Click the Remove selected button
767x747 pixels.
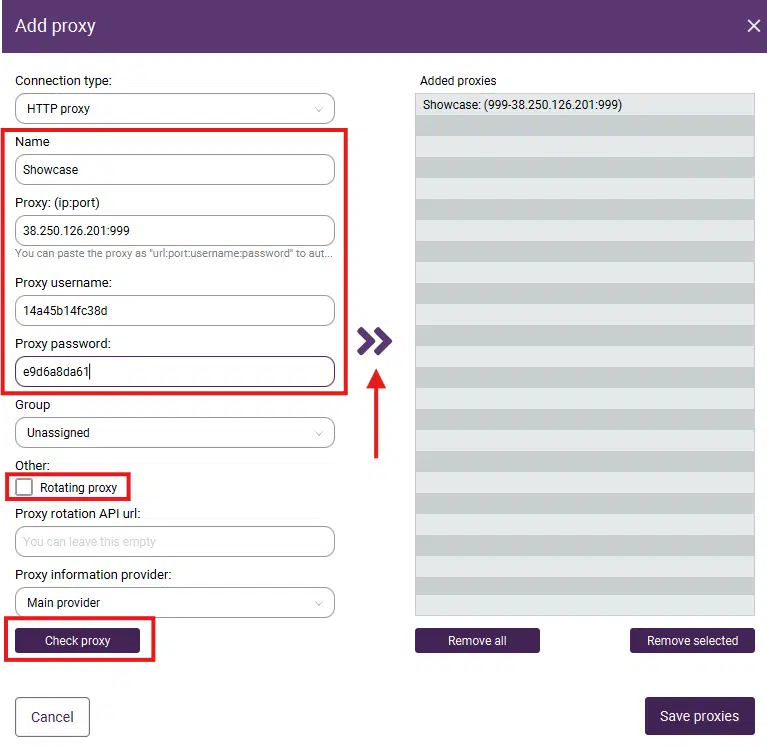tap(692, 641)
